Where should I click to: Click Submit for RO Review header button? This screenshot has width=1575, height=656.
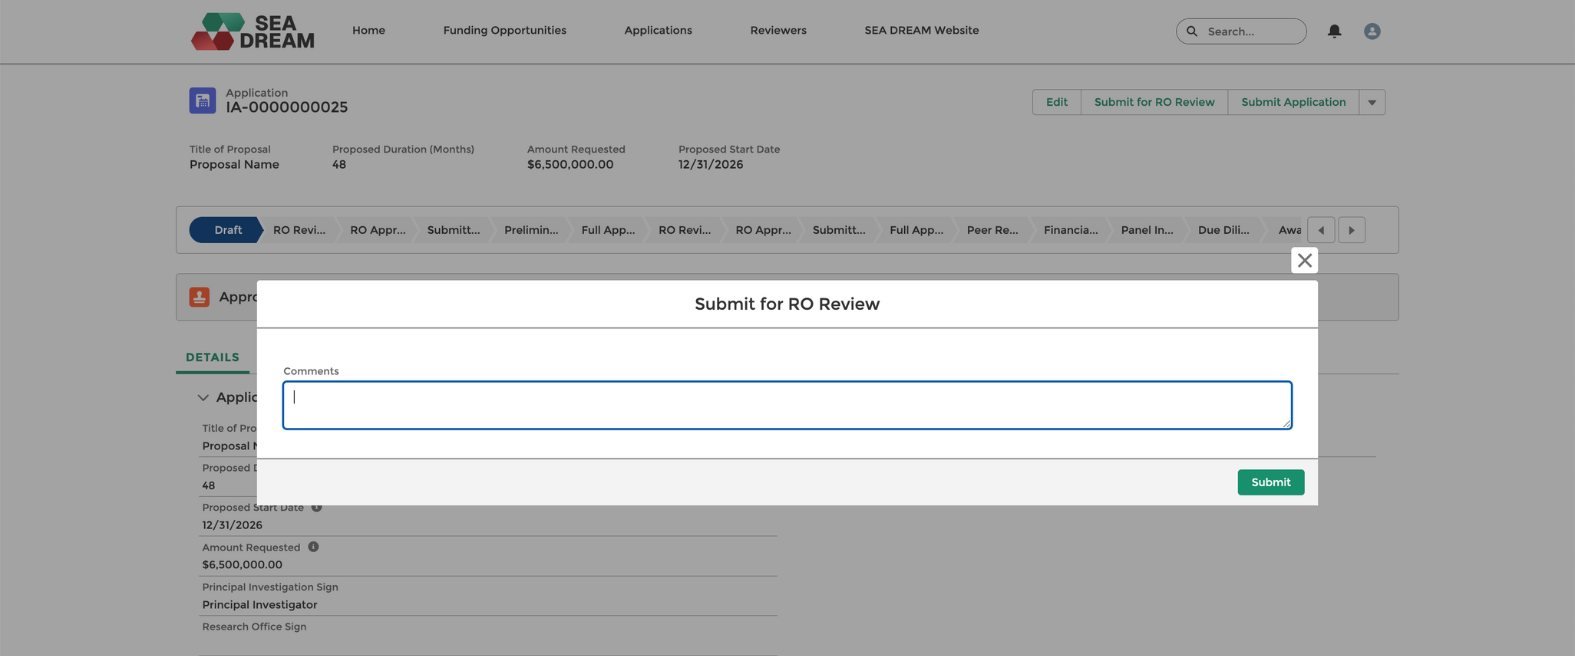pyautogui.click(x=1154, y=102)
